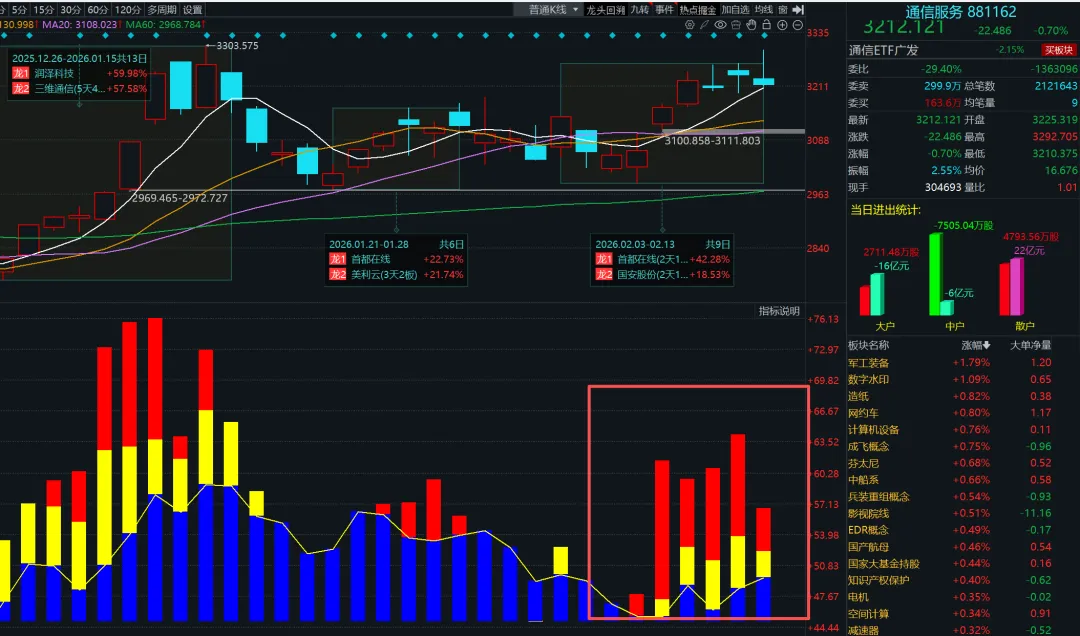Screen dimensions: 1080x636
Task: Click the 板块名称 column header
Action: (x=869, y=345)
